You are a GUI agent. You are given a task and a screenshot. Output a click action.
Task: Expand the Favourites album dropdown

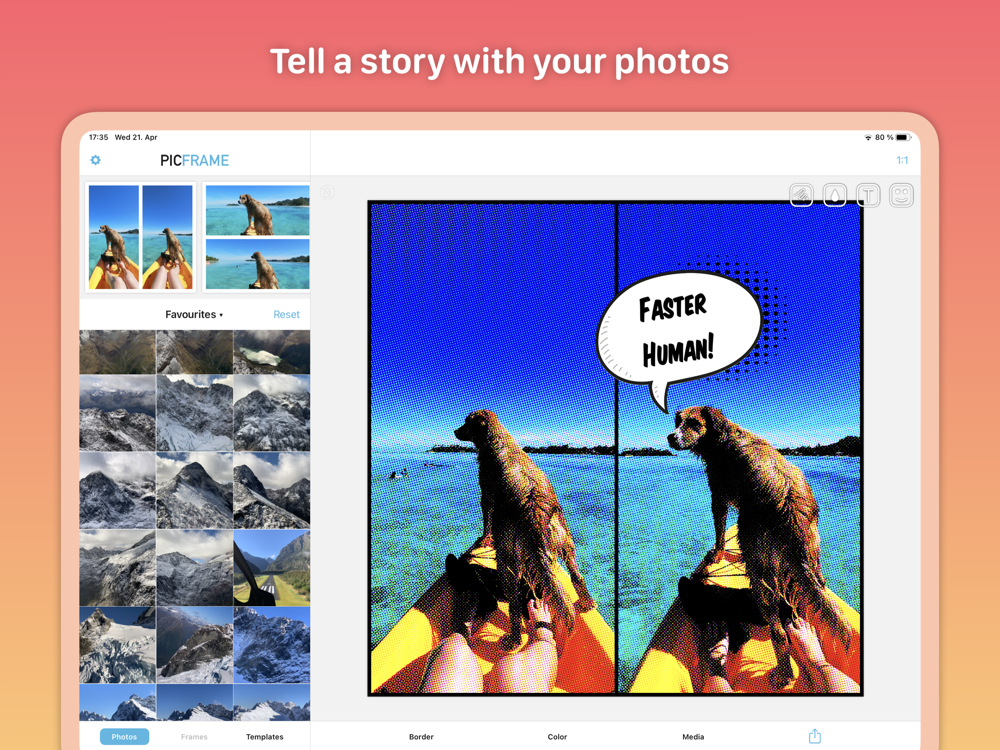194,314
